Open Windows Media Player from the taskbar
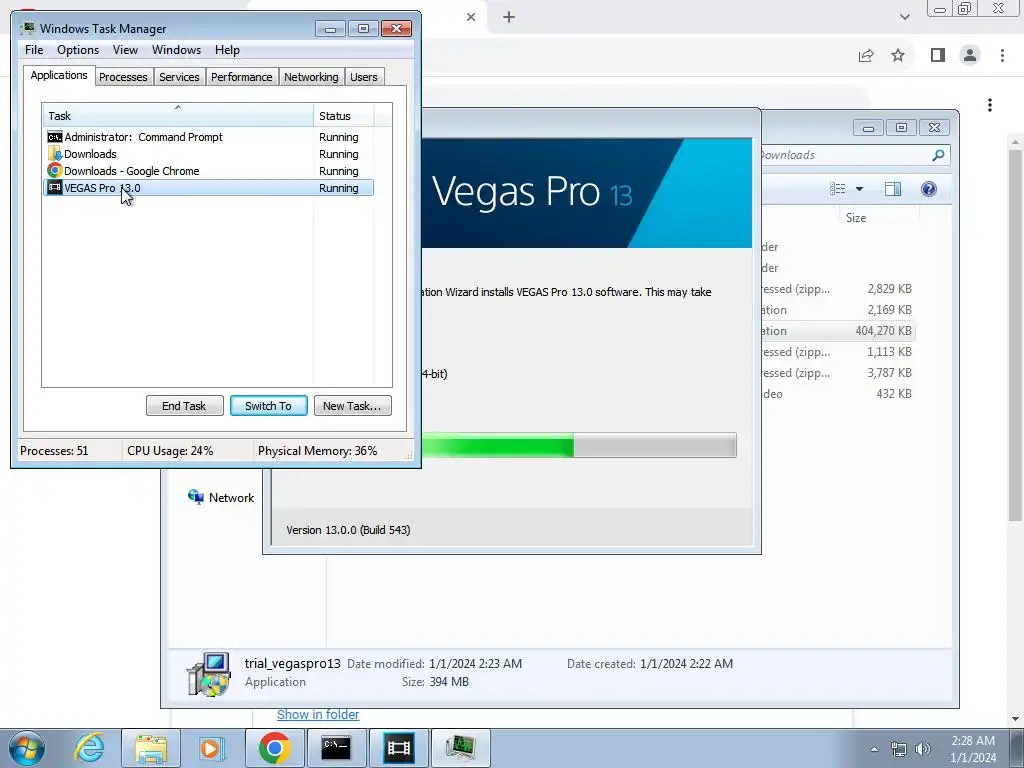The height and width of the screenshot is (768, 1024). coord(210,748)
